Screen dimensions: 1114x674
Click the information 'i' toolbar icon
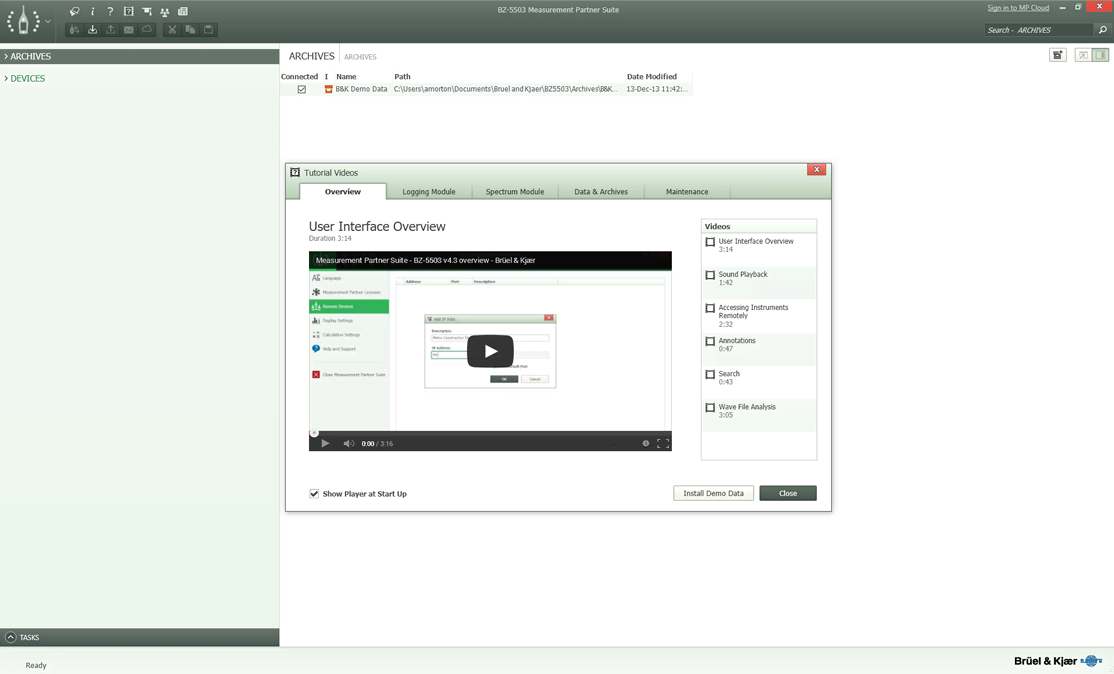(x=92, y=12)
